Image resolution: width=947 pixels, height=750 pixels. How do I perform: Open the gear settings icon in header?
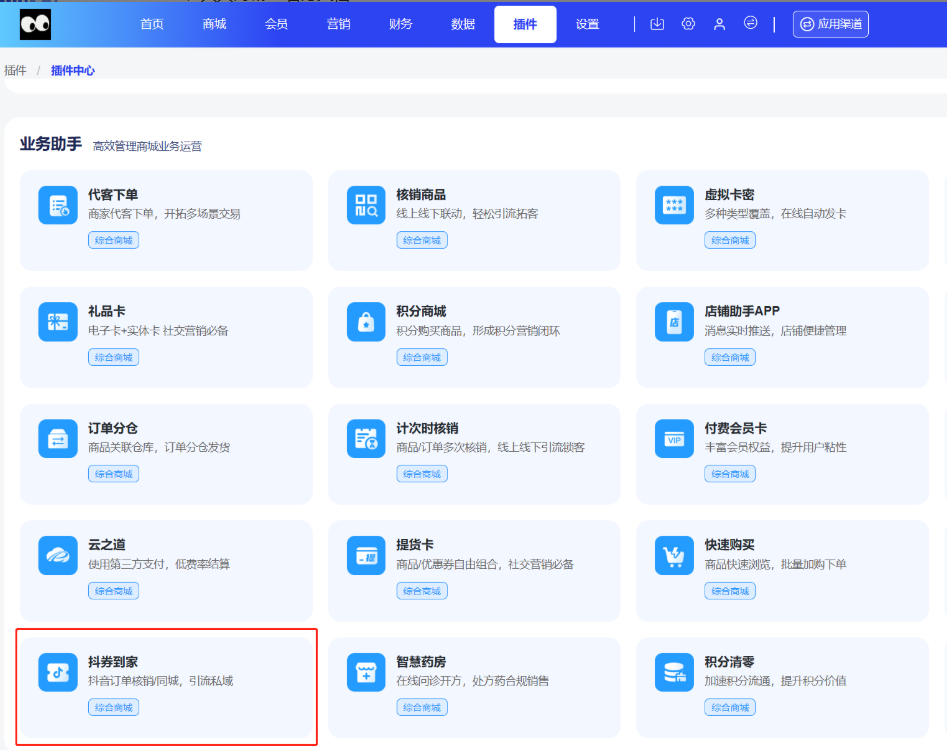tap(688, 24)
